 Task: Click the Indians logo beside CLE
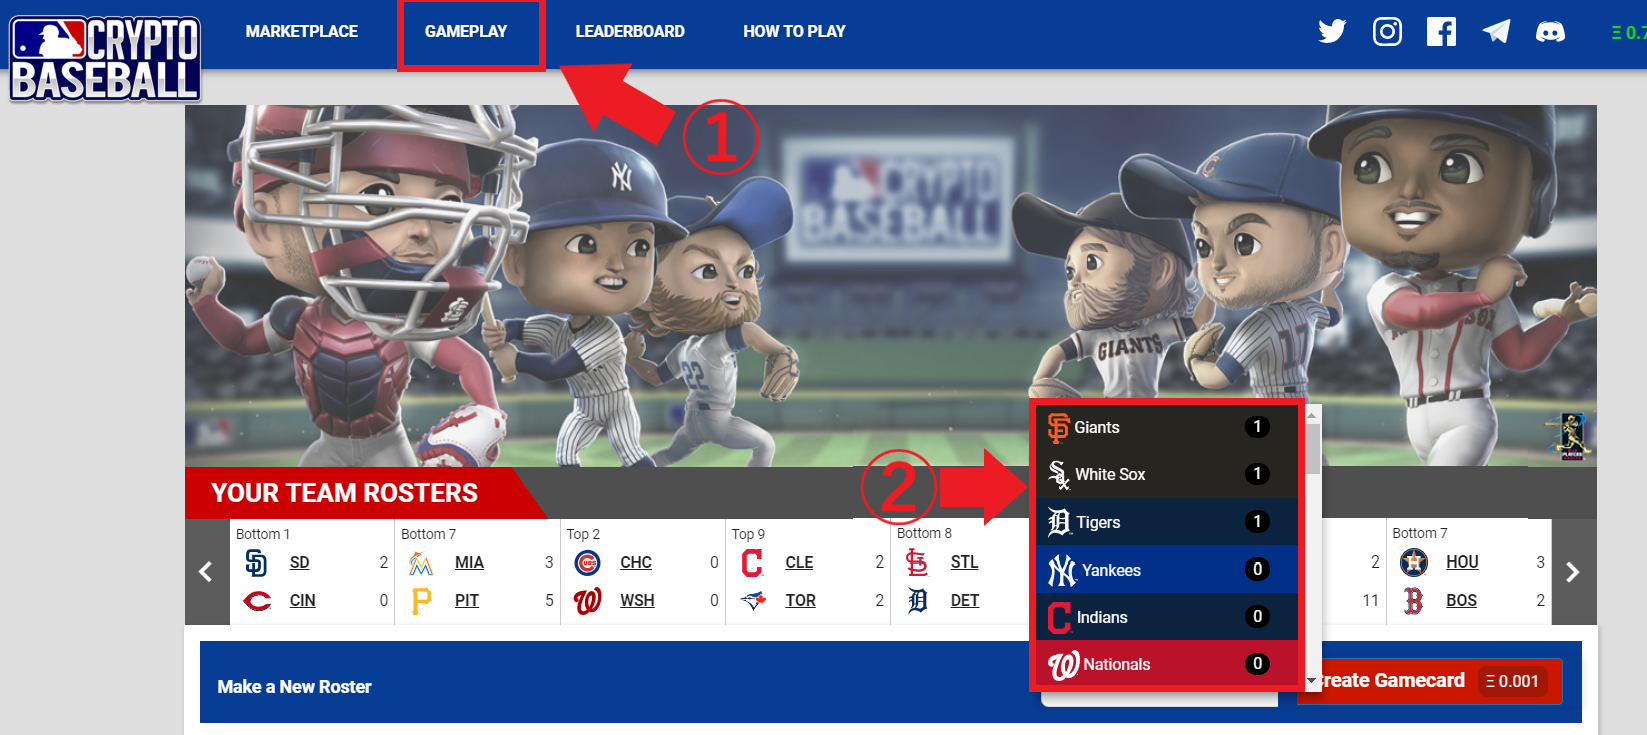point(752,563)
